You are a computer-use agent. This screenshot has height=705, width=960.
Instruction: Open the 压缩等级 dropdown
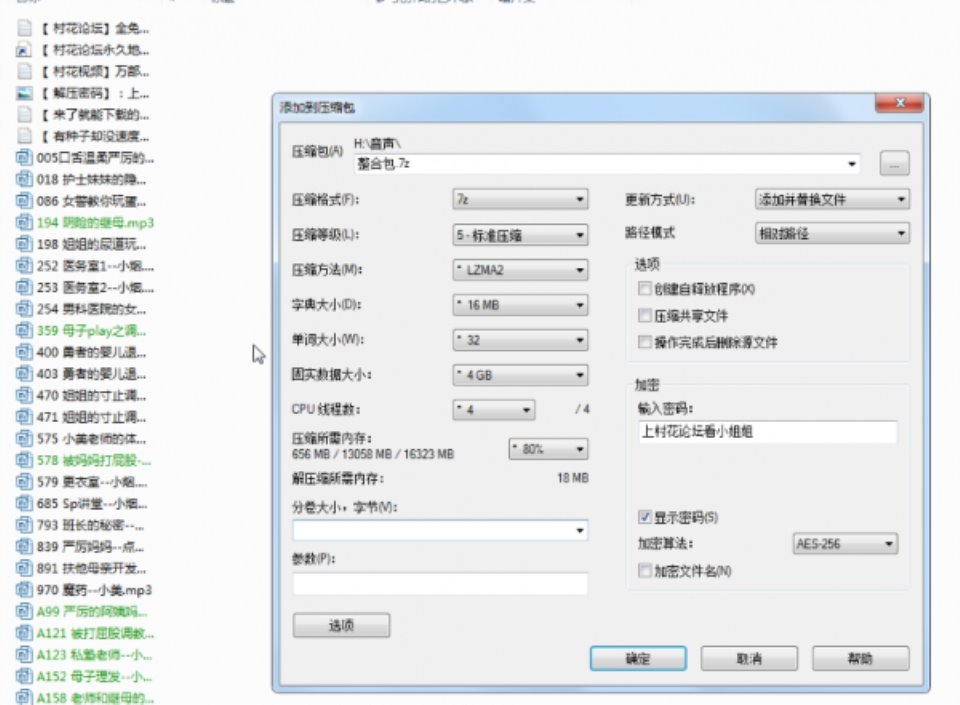pos(520,235)
